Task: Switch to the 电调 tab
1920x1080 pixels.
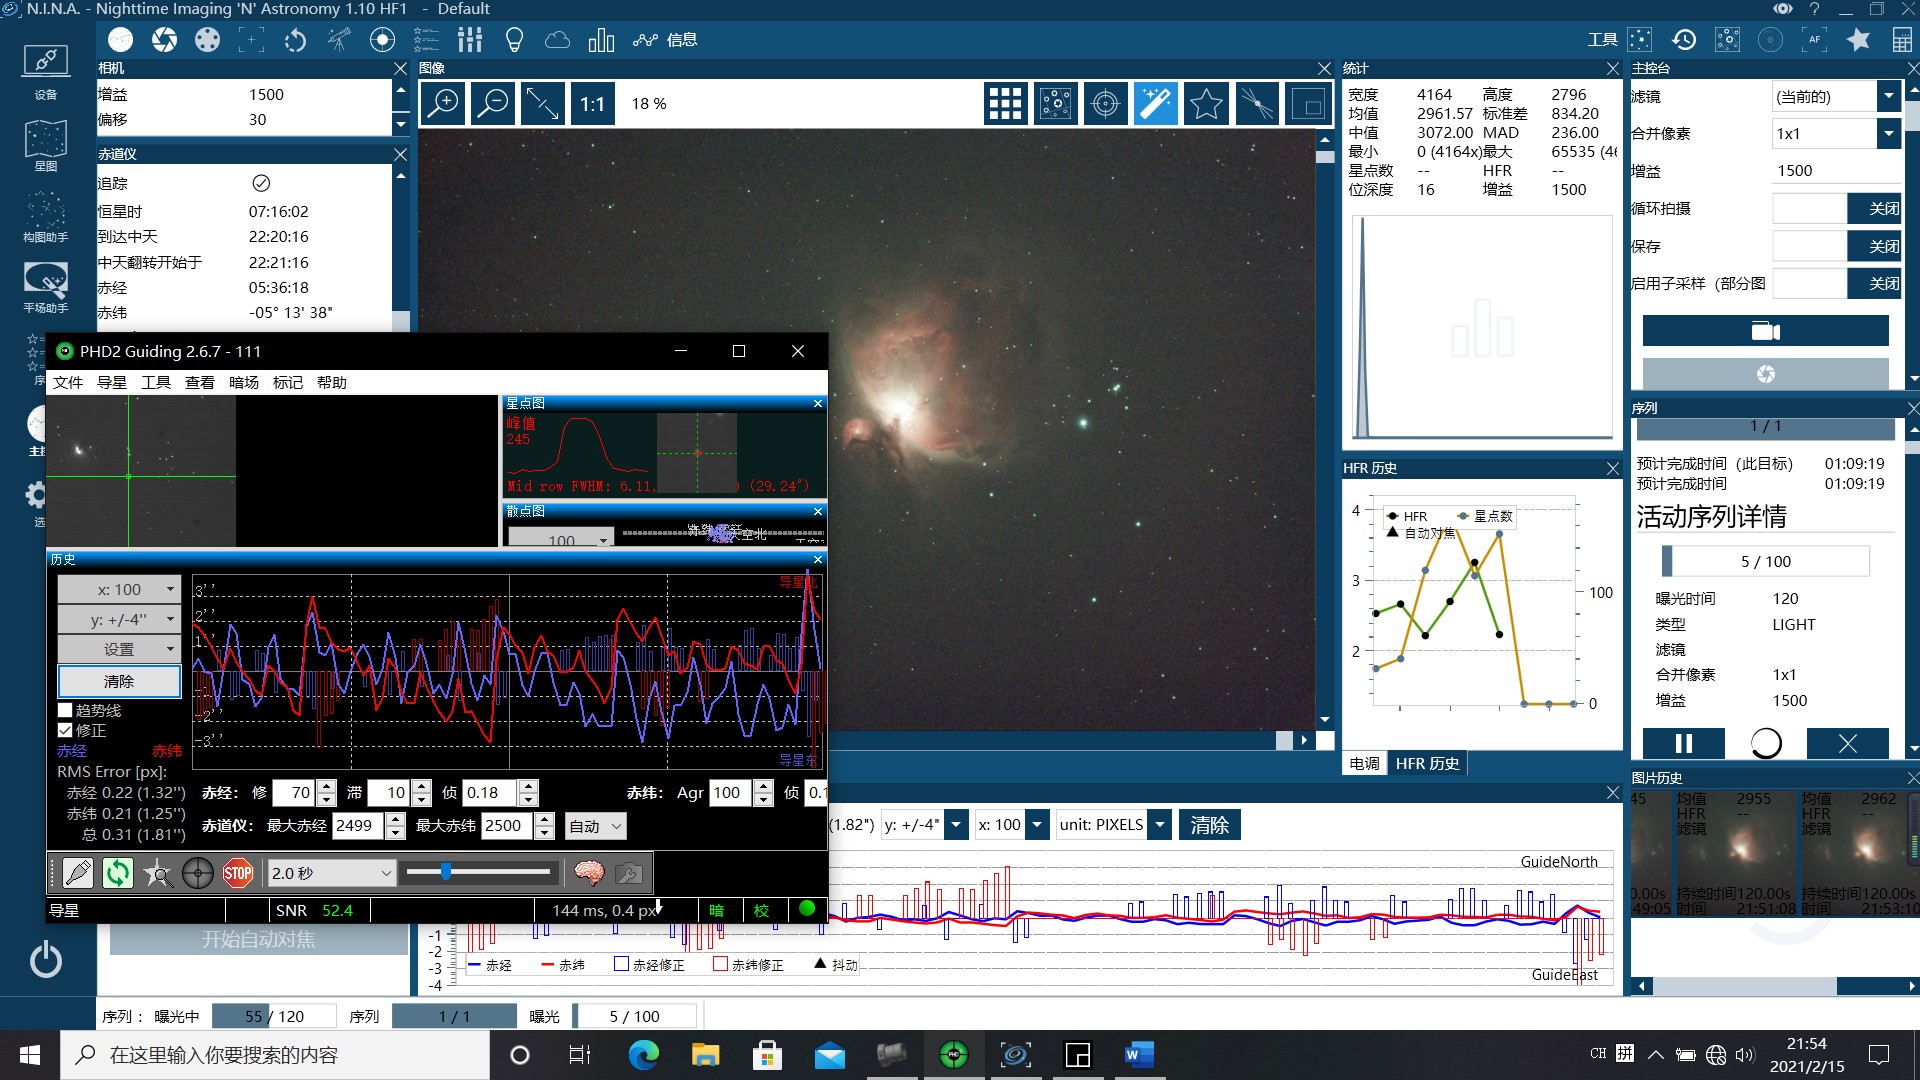Action: 1364,763
